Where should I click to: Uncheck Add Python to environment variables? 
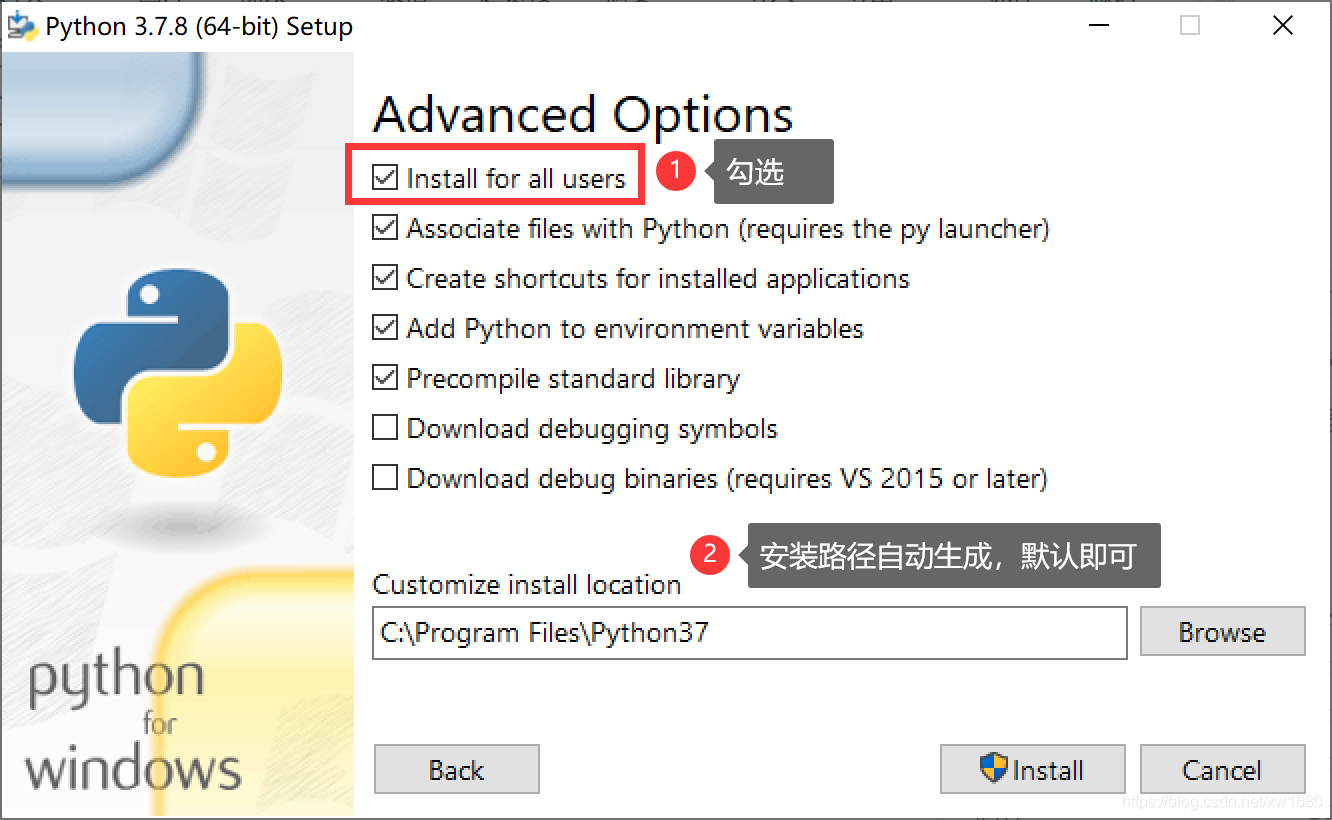tap(385, 329)
